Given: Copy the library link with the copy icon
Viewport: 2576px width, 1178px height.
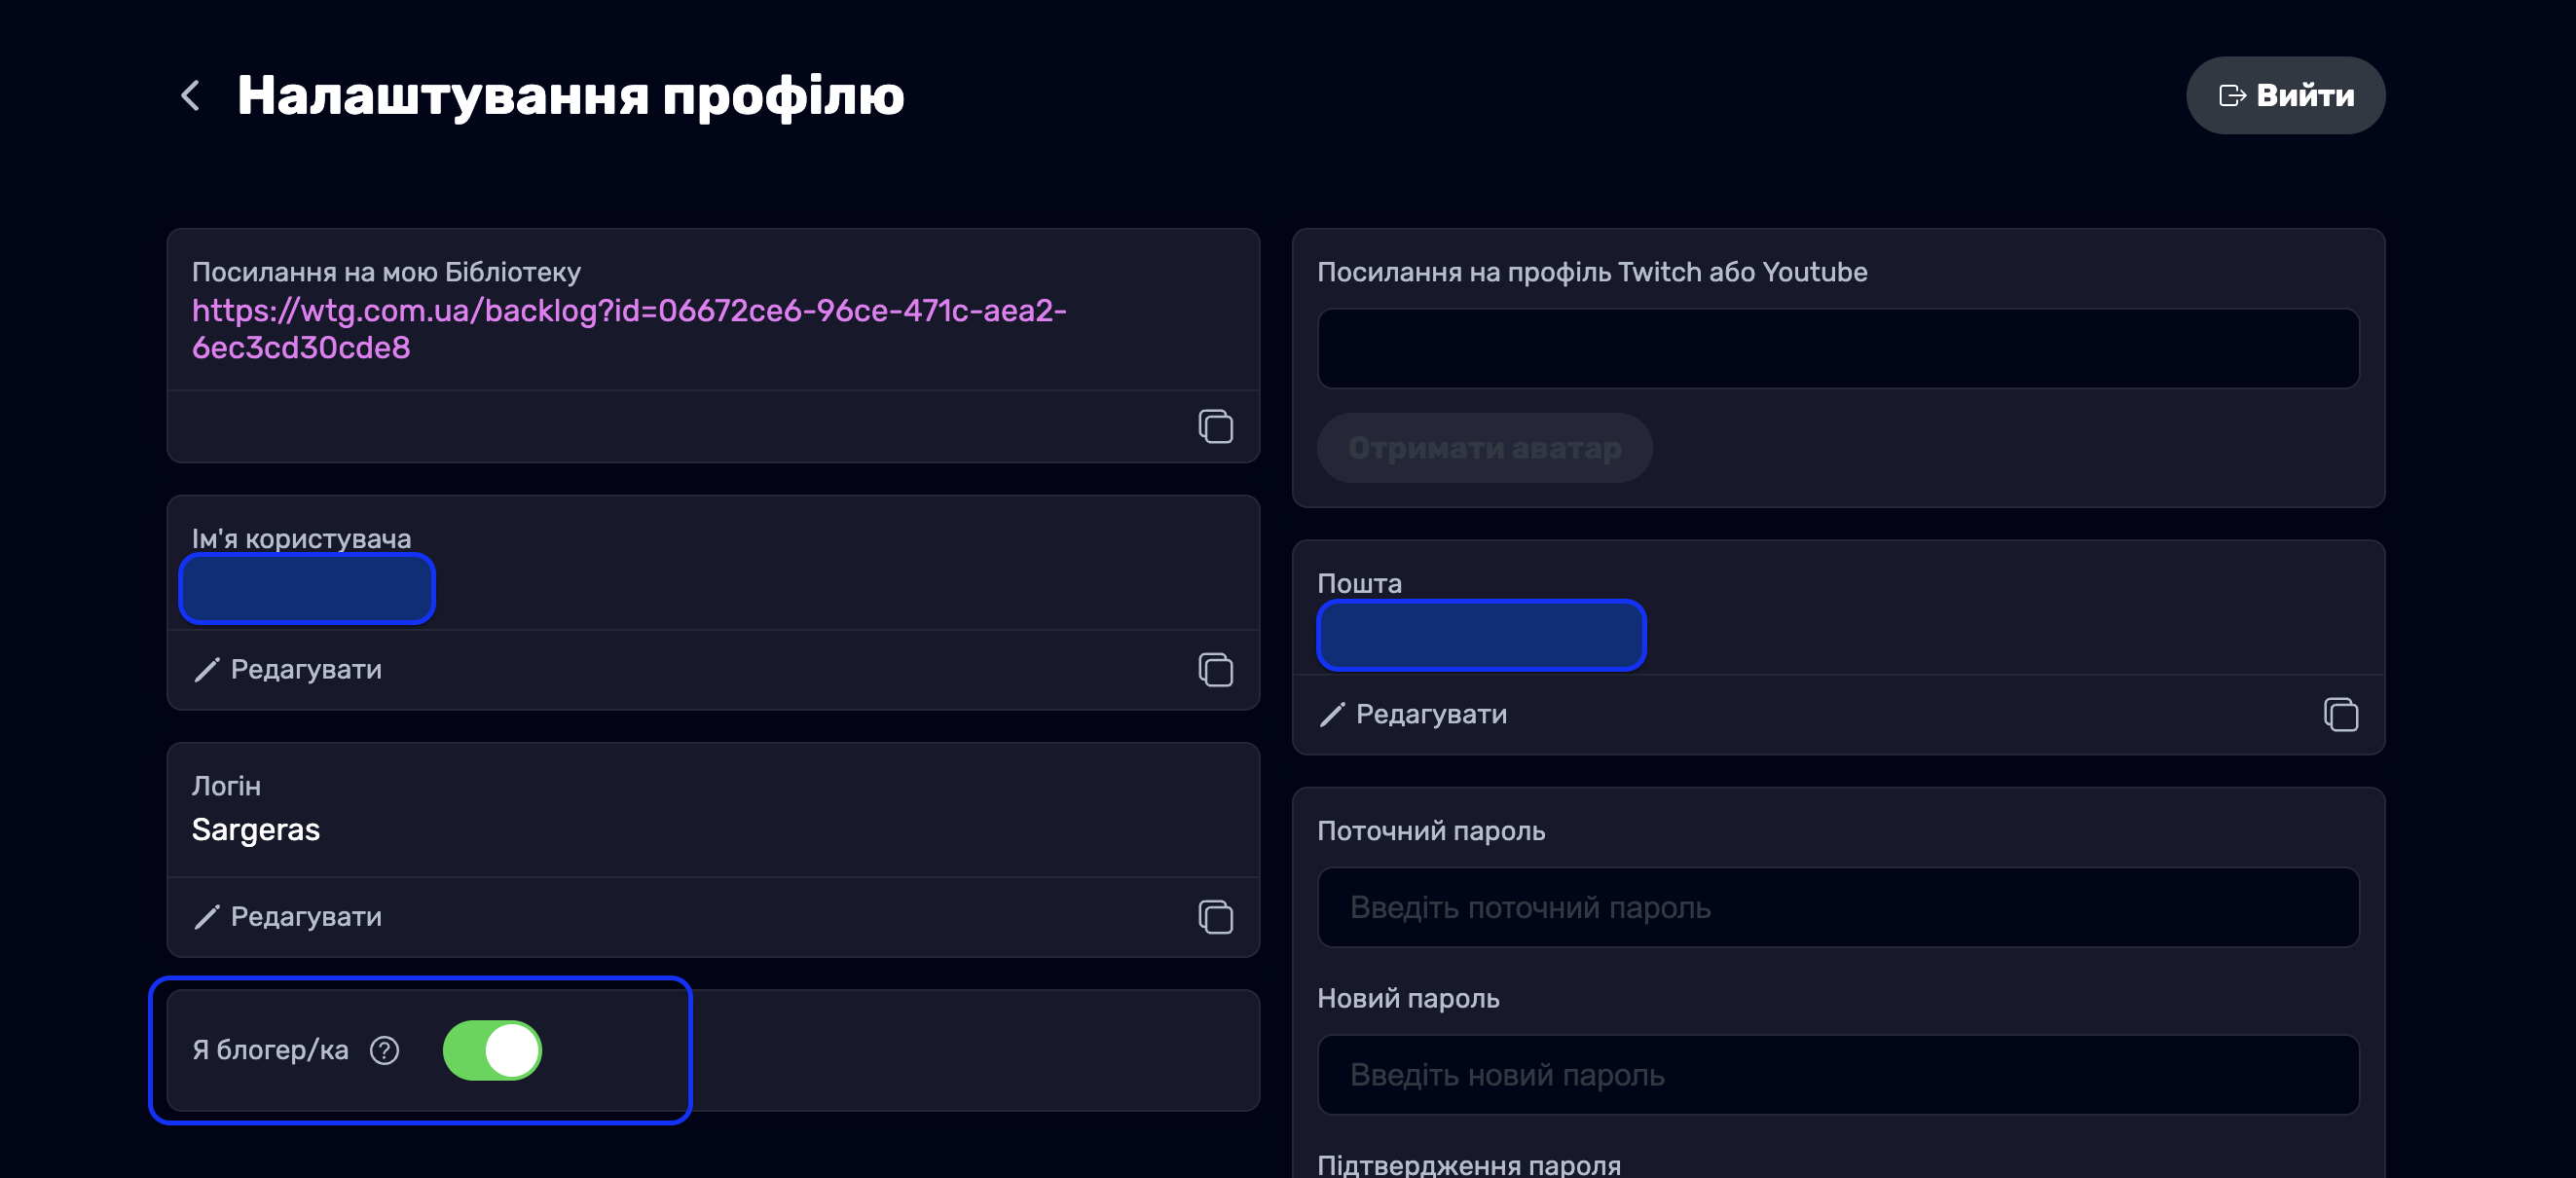Looking at the screenshot, I should tap(1215, 427).
